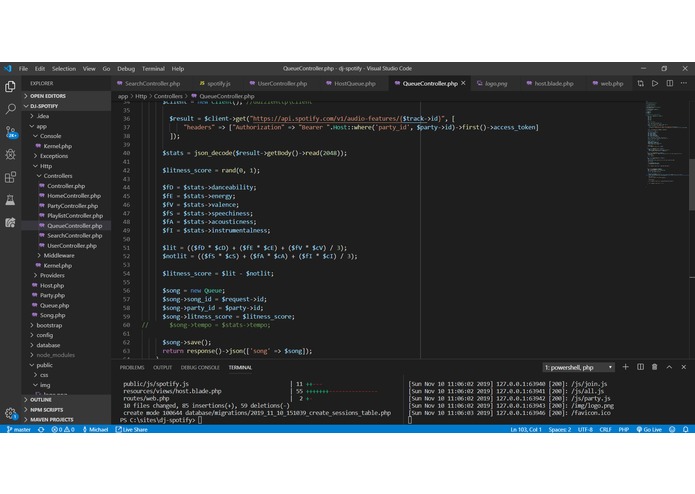The height and width of the screenshot is (494, 695).
Task: Switch to the Debug Console panel tab
Action: coord(200,367)
